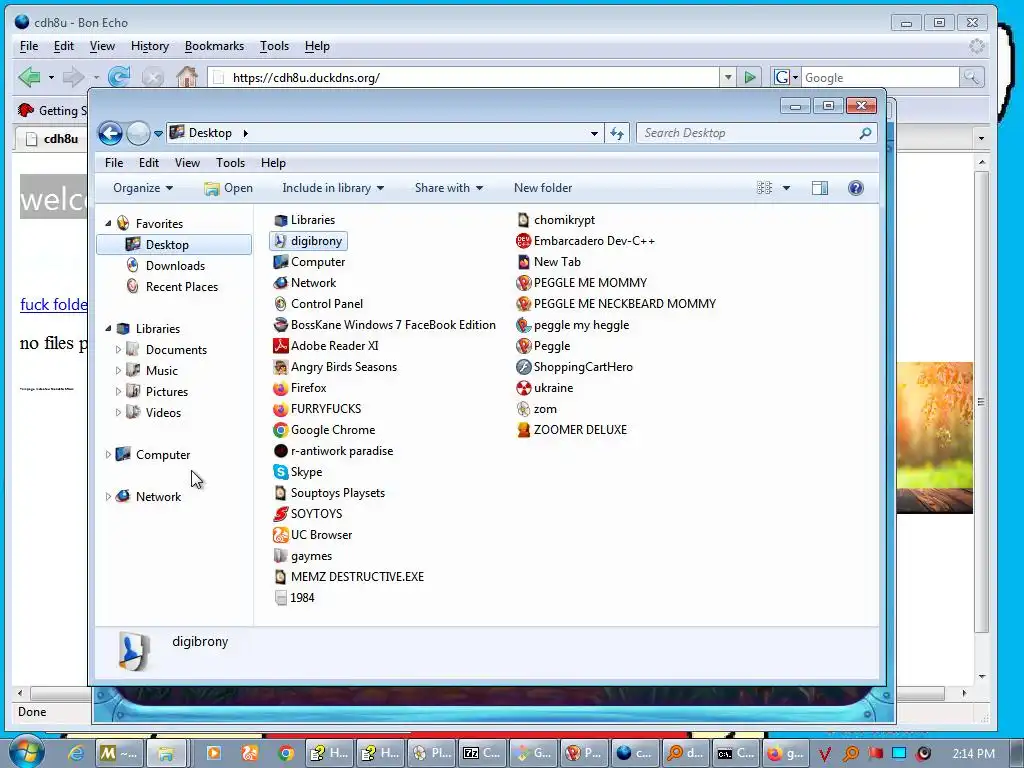
Task: Select the ukraine file with radiation icon
Action: click(545, 388)
